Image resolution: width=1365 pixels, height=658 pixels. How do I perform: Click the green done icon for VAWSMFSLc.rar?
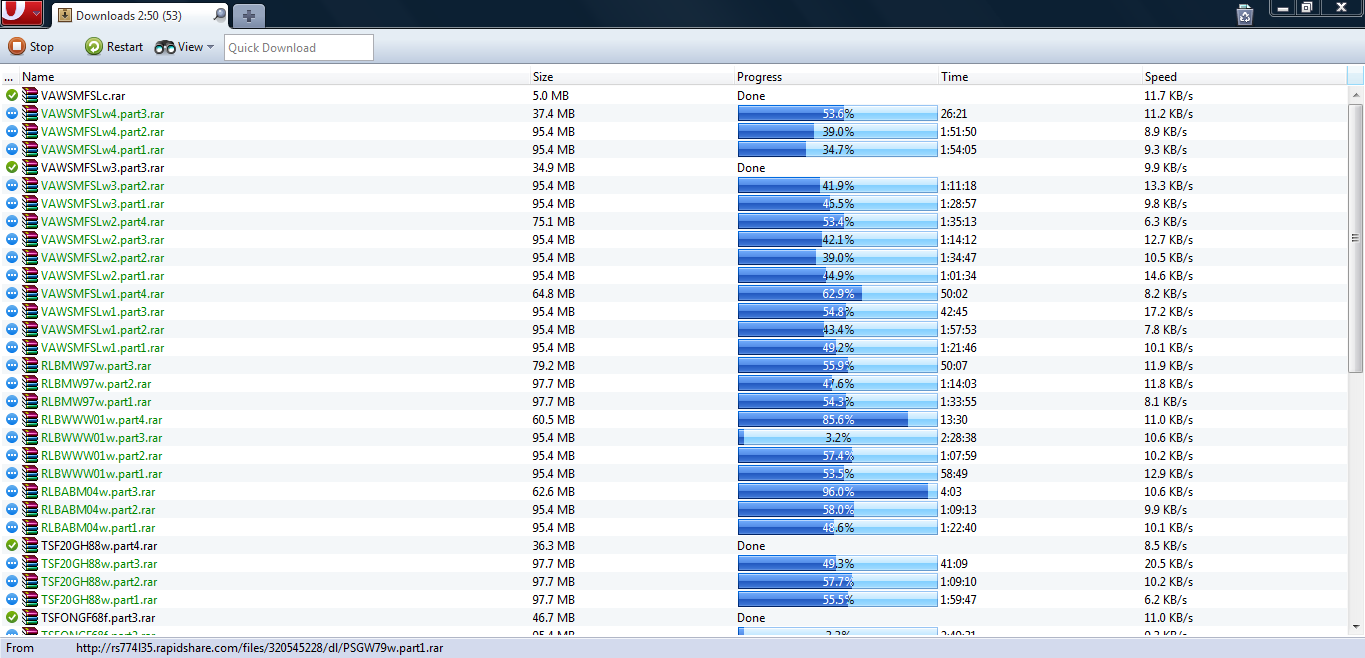coord(12,96)
